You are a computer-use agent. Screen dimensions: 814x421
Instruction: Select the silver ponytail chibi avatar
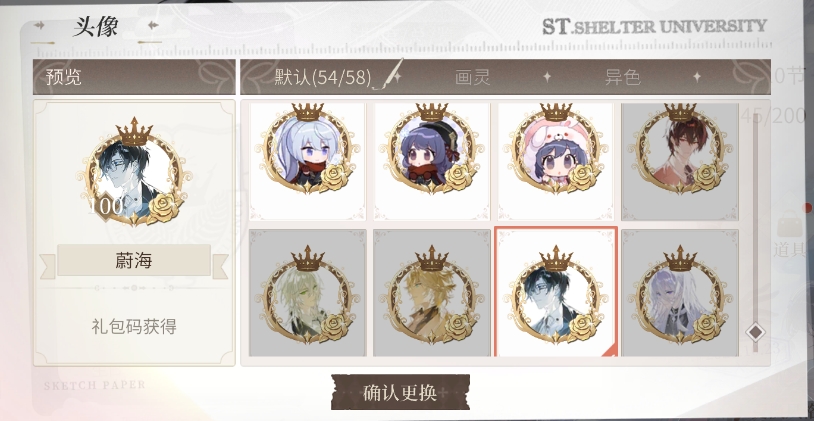click(308, 161)
